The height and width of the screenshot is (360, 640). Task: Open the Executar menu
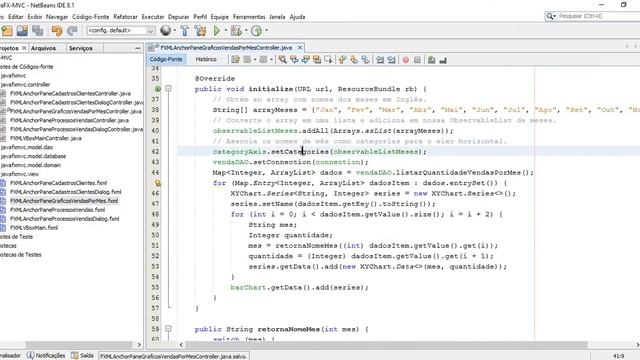tap(153, 17)
